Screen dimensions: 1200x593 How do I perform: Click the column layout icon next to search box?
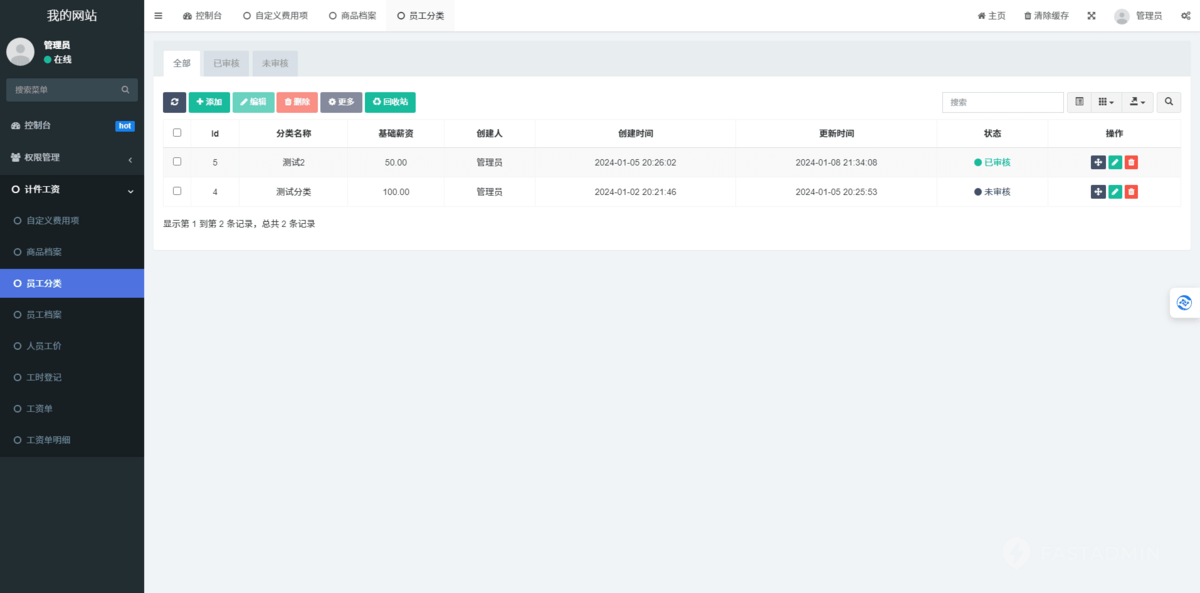coord(1079,102)
